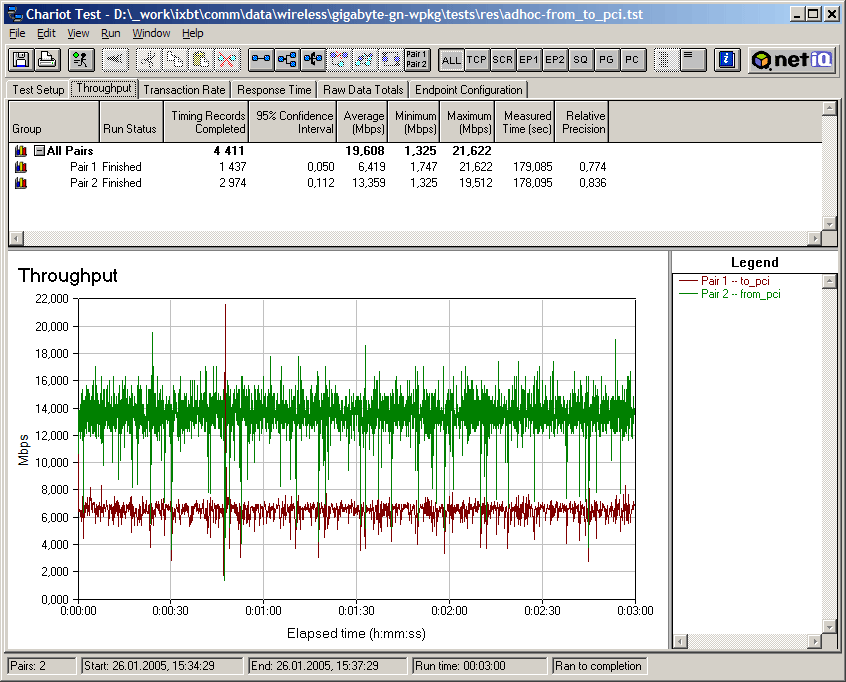This screenshot has height=682, width=846.
Task: Toggle the TCP protocol filter button
Action: coord(477,60)
